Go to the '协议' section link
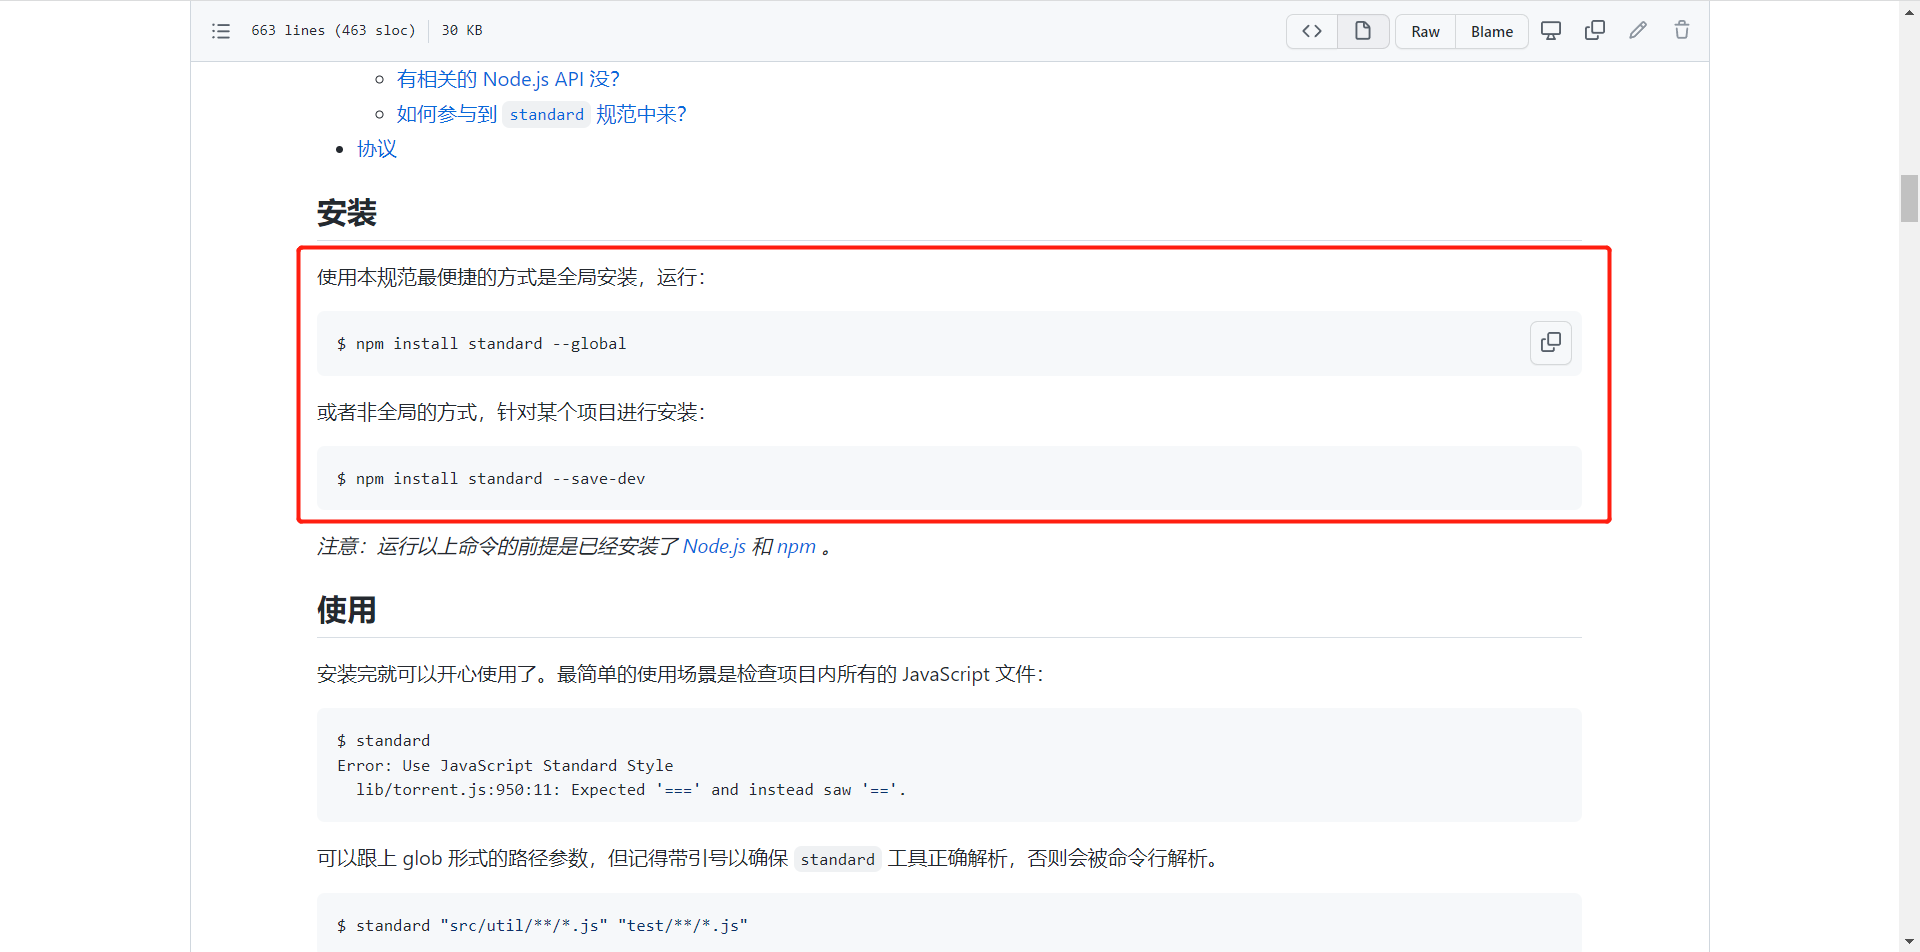This screenshot has width=1920, height=952. point(377,149)
